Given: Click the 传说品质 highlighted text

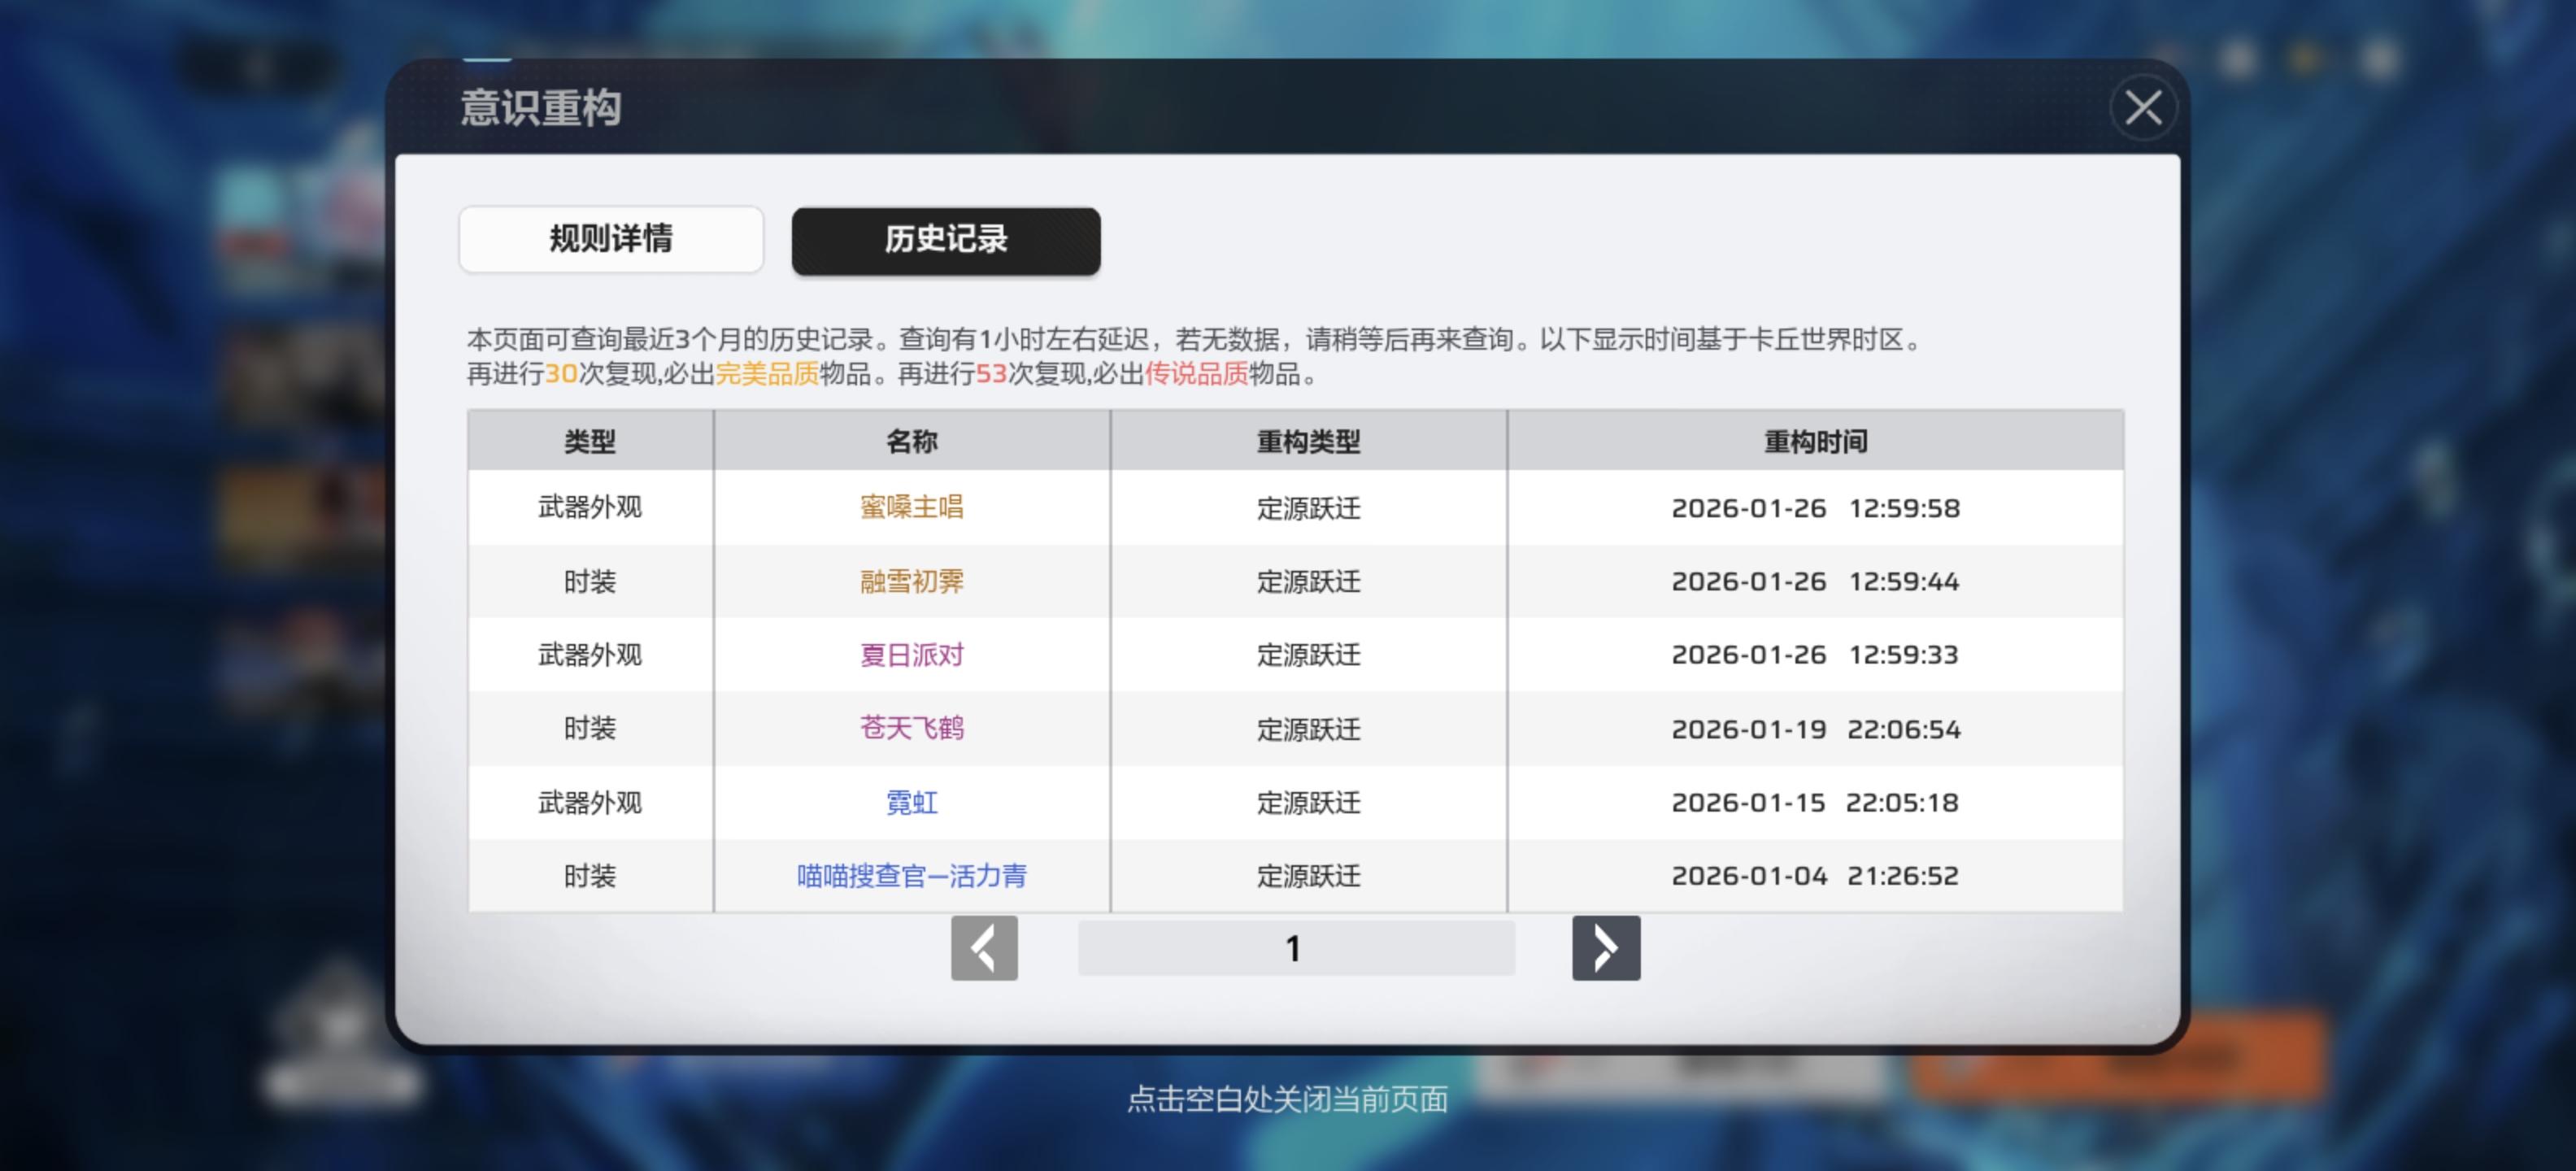Looking at the screenshot, I should point(1196,374).
